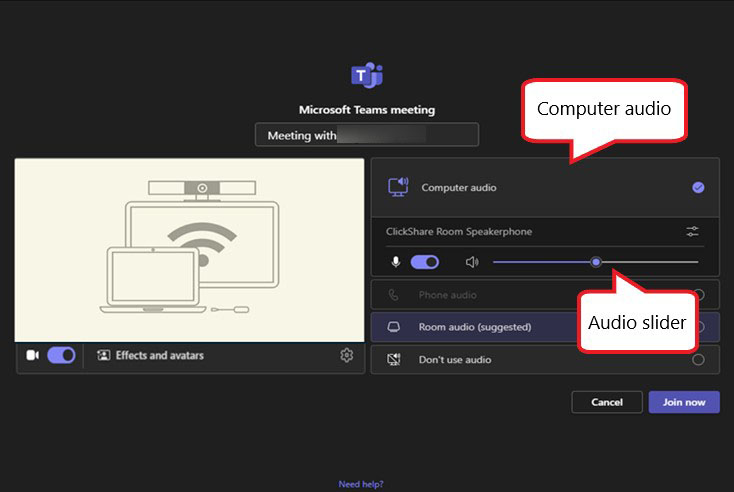
Task: Click the Microsoft Teams logo
Action: (x=367, y=75)
